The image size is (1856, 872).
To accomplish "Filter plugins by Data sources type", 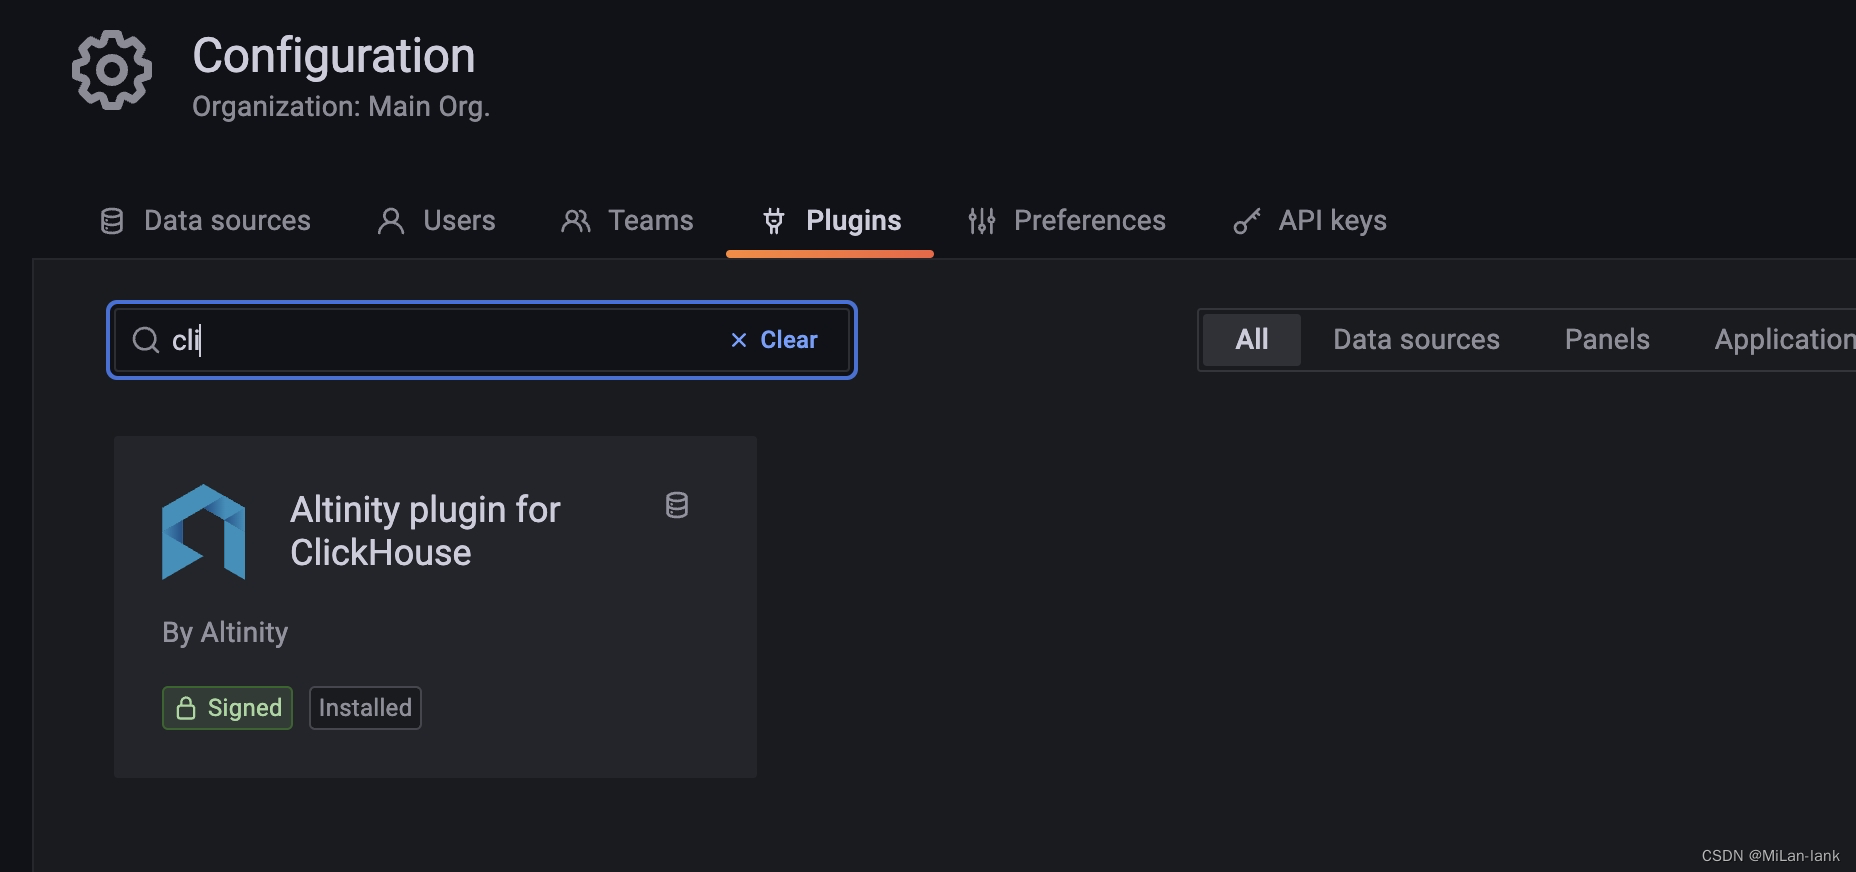I will 1416,340.
